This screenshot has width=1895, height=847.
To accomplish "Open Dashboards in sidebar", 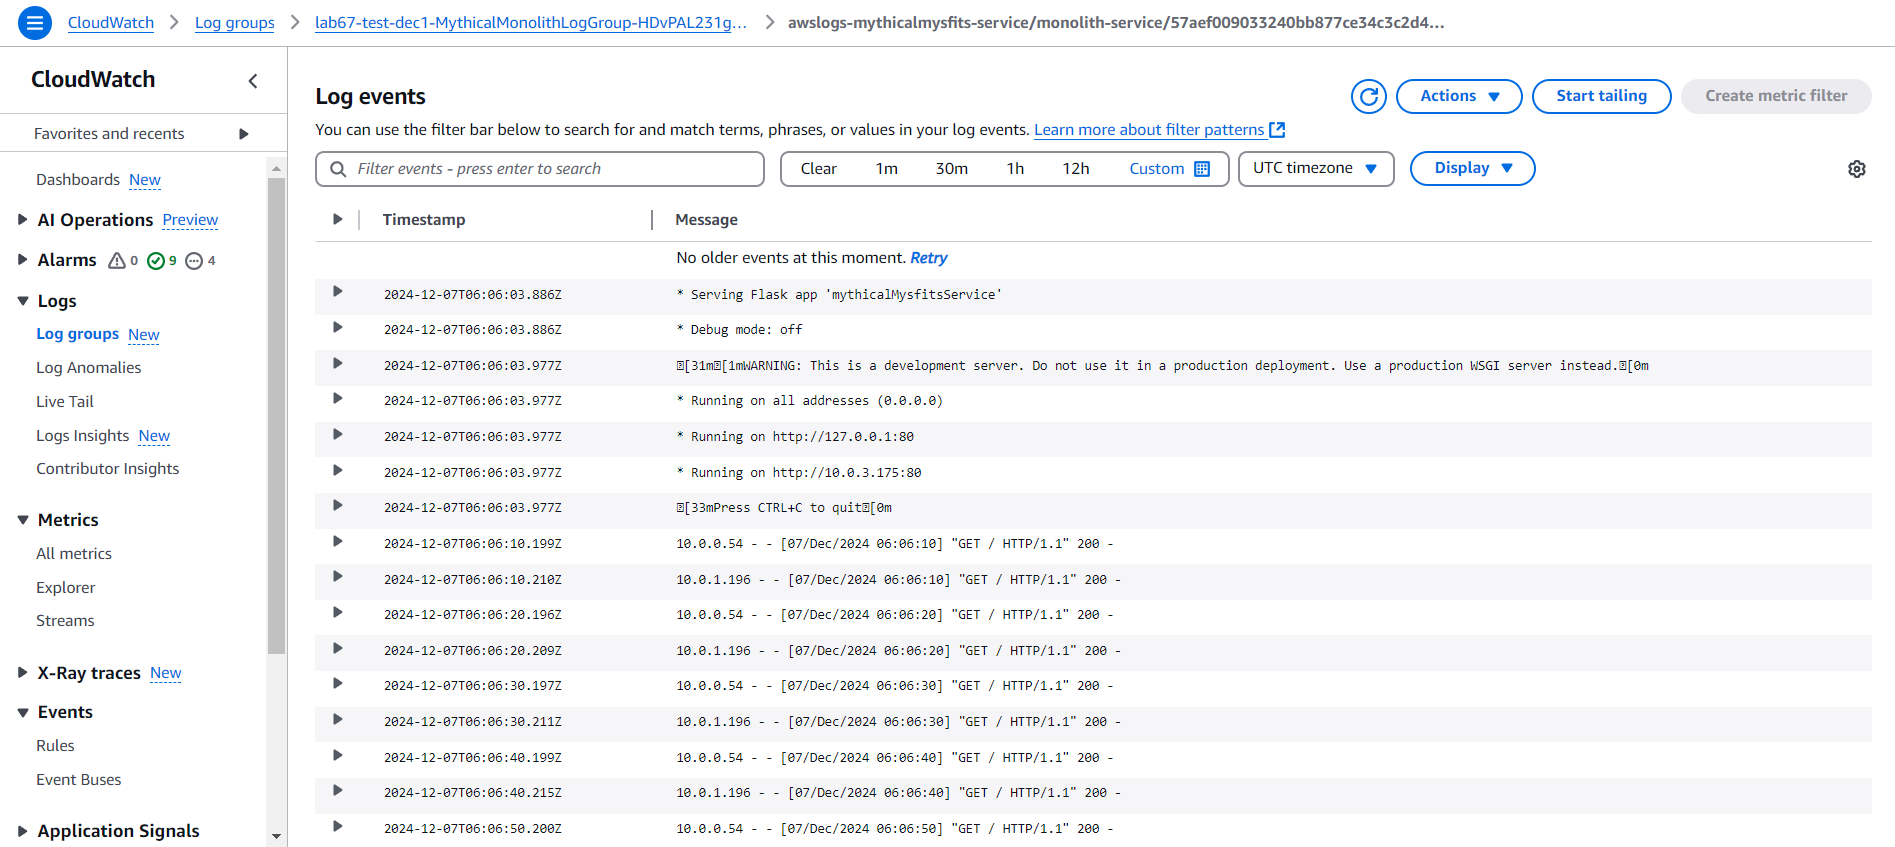I will 78,180.
